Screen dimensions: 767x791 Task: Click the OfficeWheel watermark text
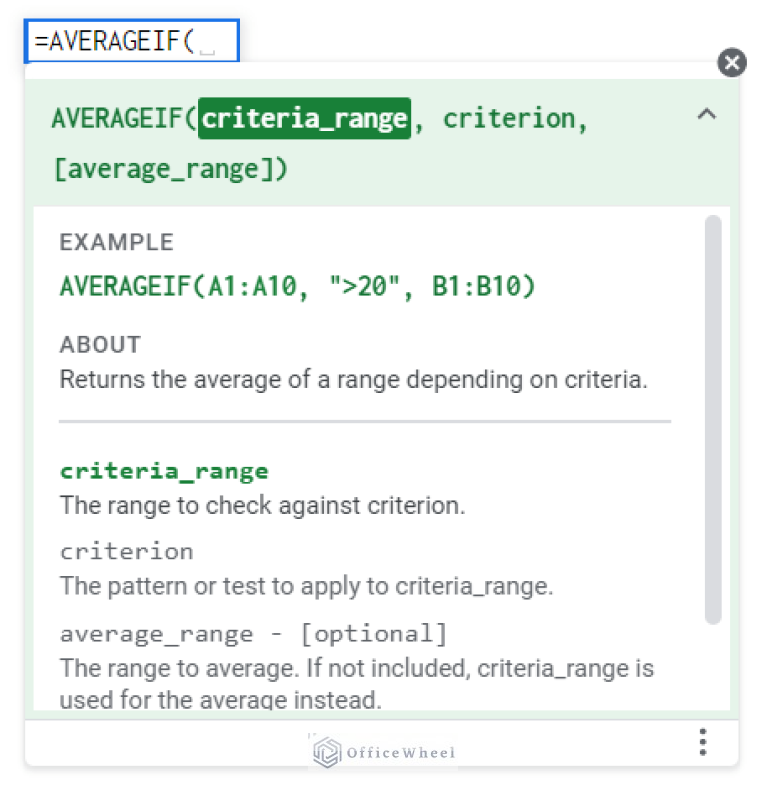click(x=400, y=753)
